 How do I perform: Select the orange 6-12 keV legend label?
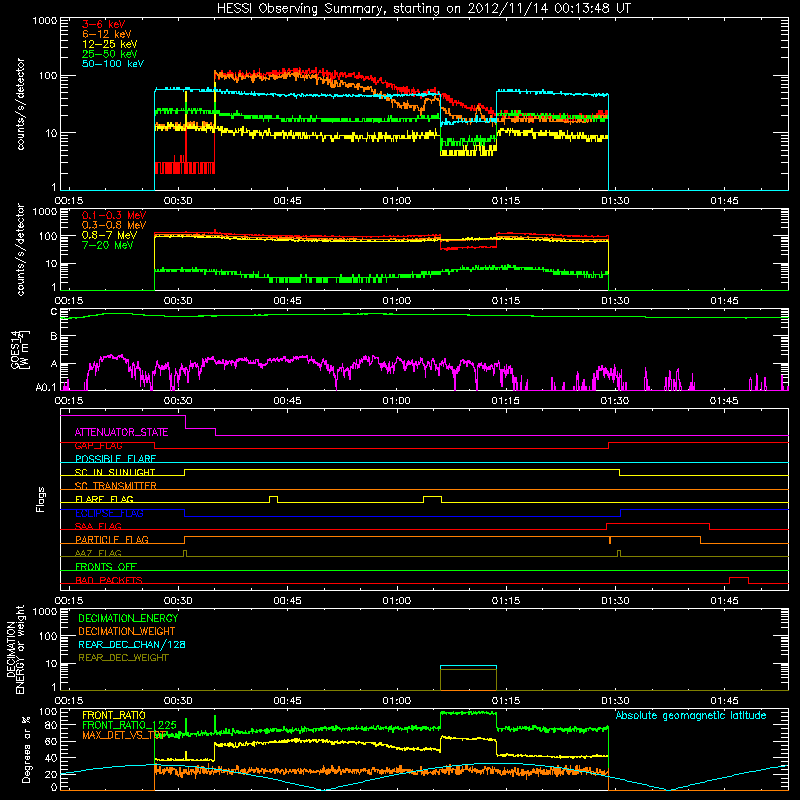107,34
